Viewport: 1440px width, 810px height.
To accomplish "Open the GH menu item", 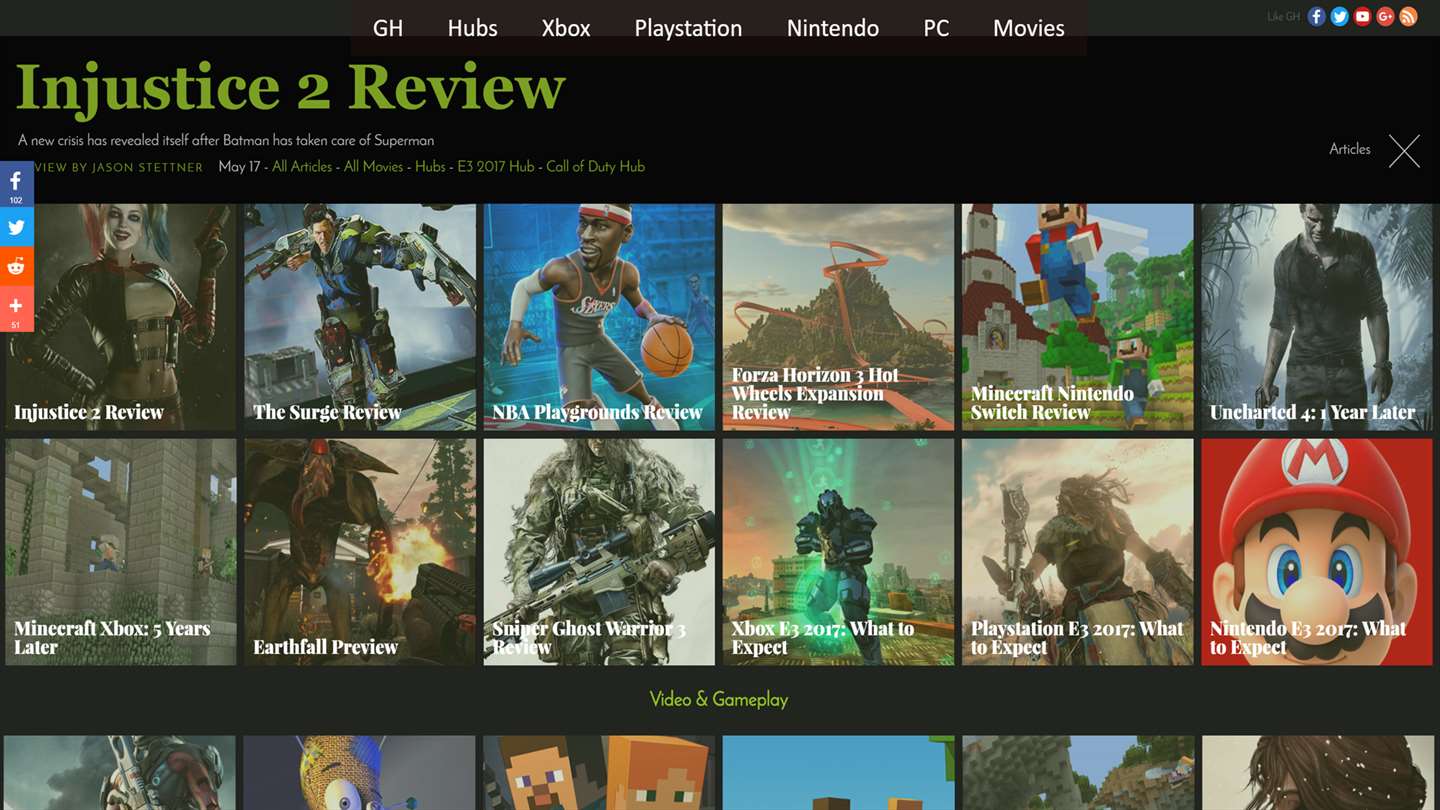I will pos(388,28).
